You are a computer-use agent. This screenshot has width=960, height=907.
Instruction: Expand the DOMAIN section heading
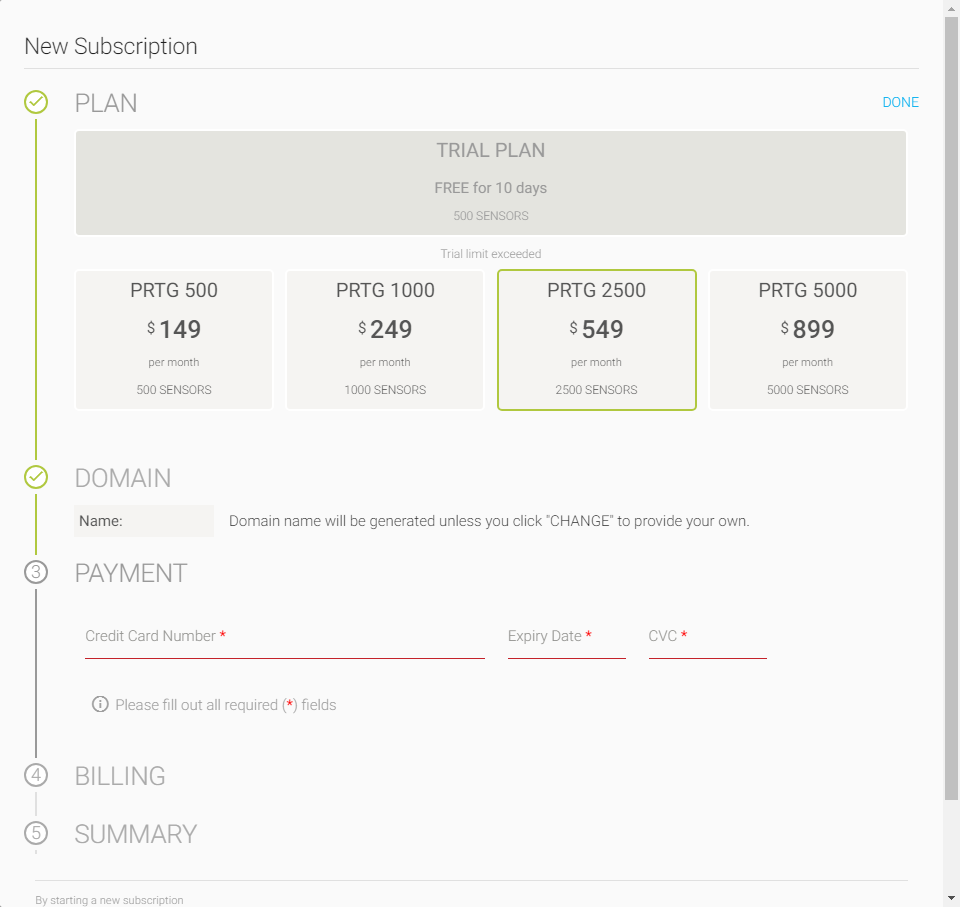(x=123, y=478)
